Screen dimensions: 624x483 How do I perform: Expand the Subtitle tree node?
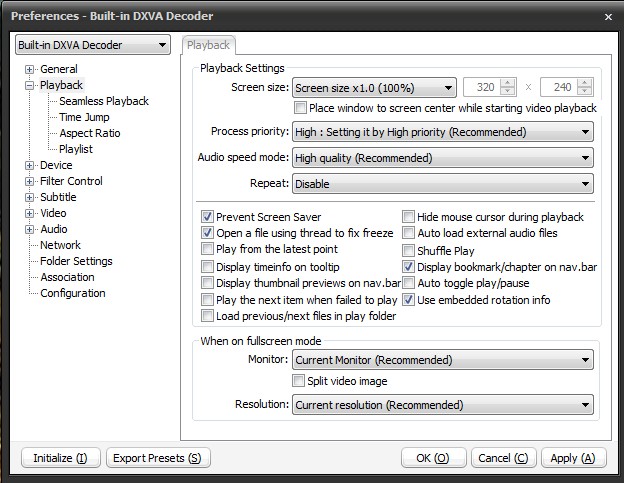pos(29,197)
